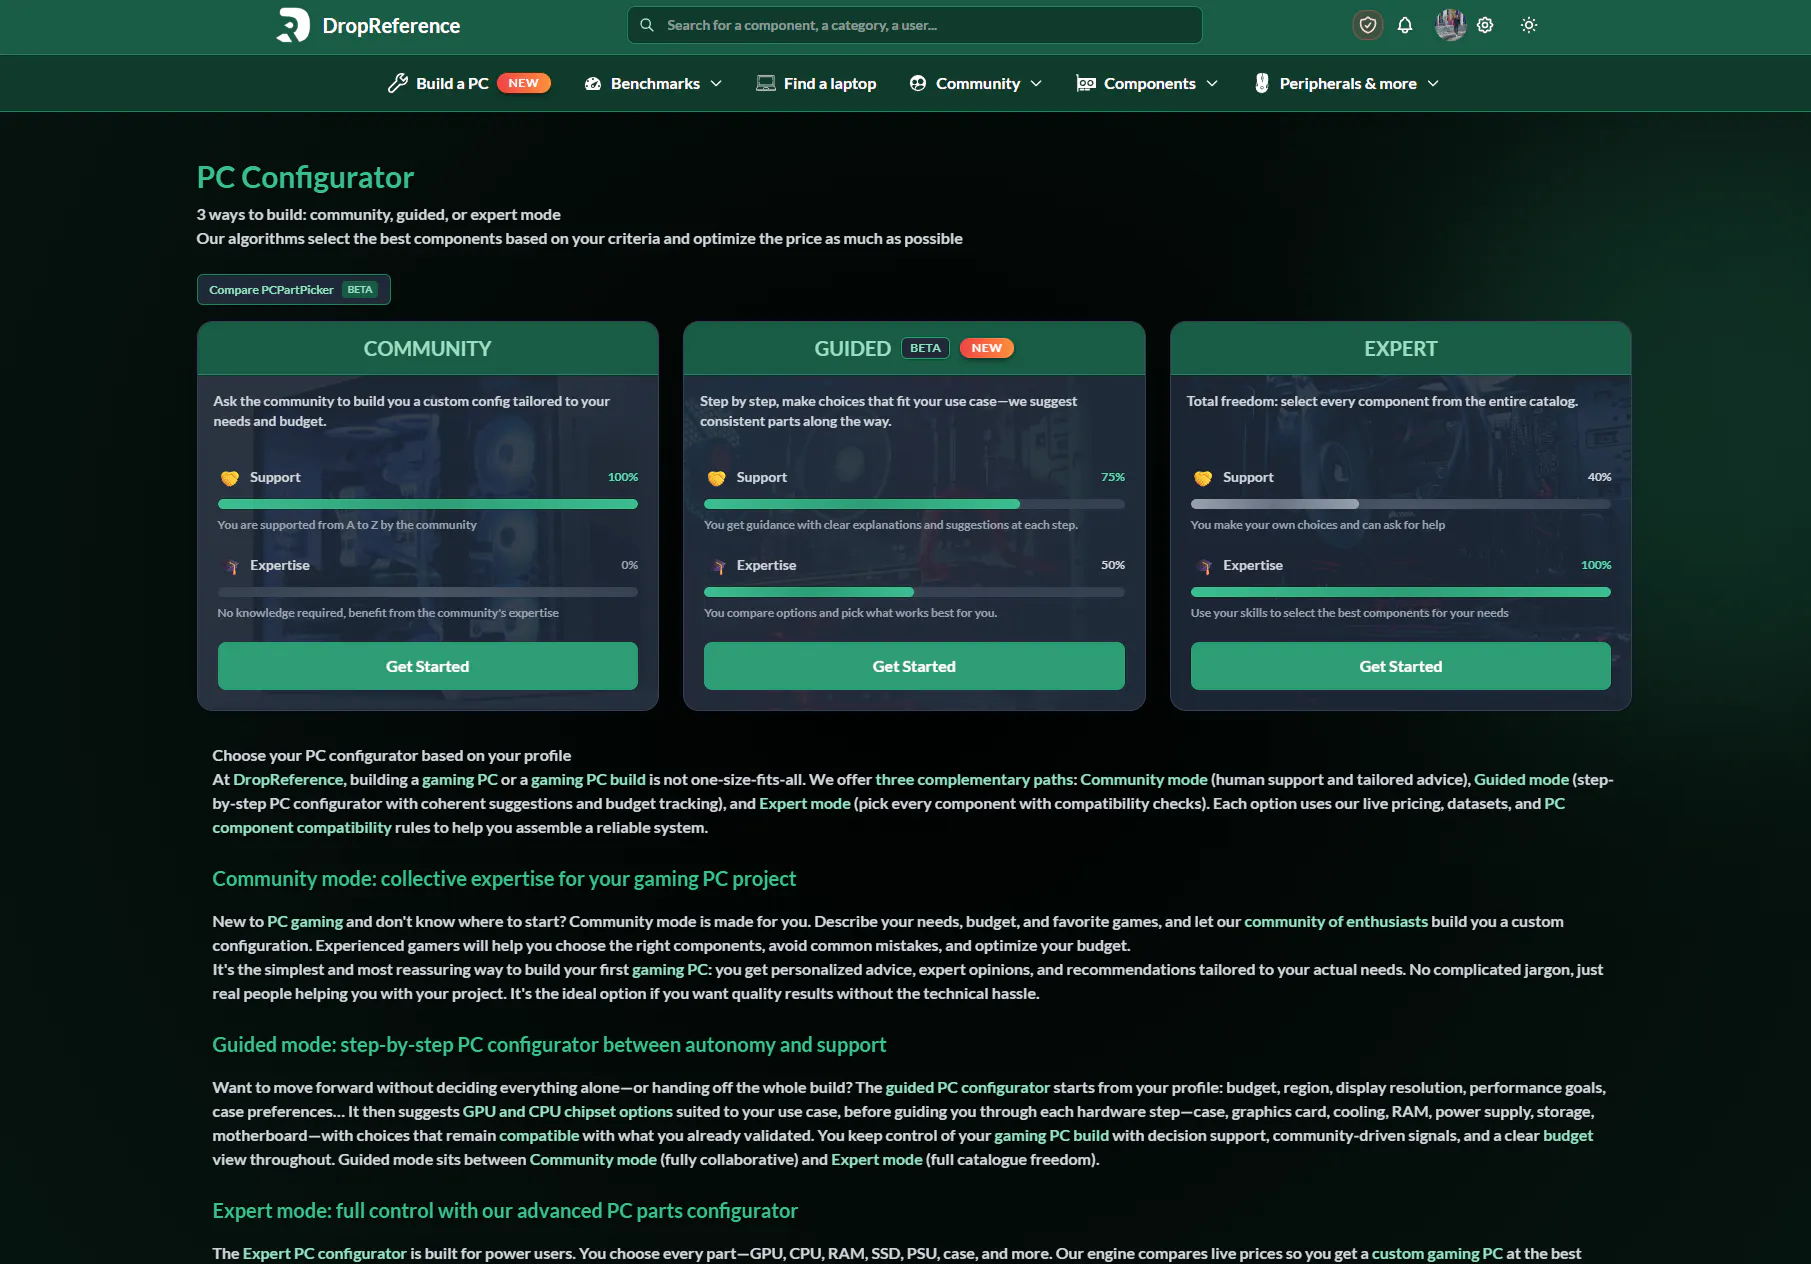Click 'Expert mode: full control' heading
Screen dimensions: 1811x1264
(505, 1211)
